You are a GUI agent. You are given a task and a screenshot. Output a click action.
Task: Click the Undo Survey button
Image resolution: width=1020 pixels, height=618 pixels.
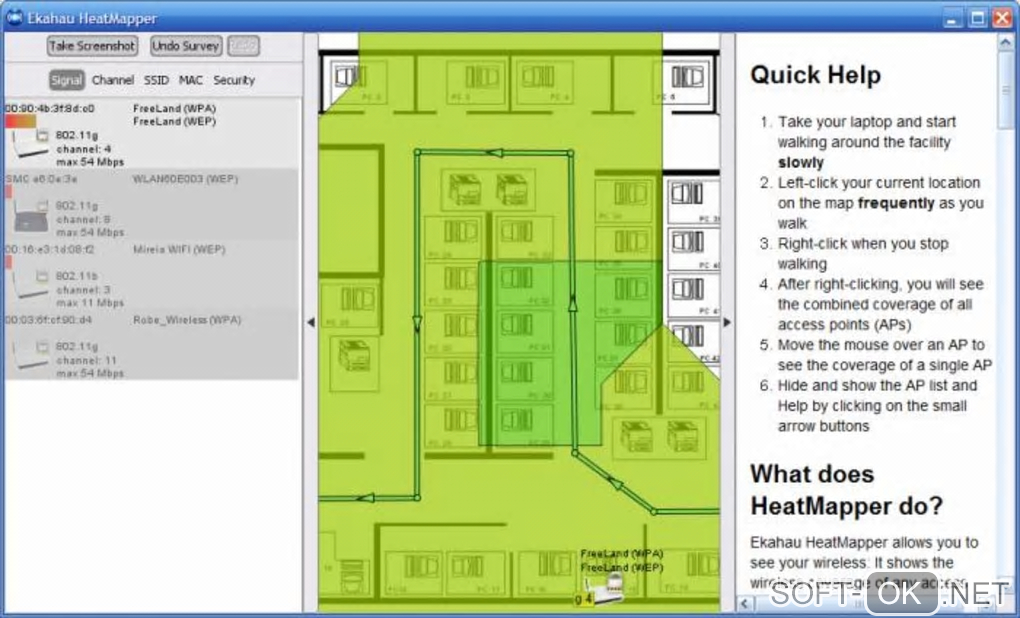(186, 46)
